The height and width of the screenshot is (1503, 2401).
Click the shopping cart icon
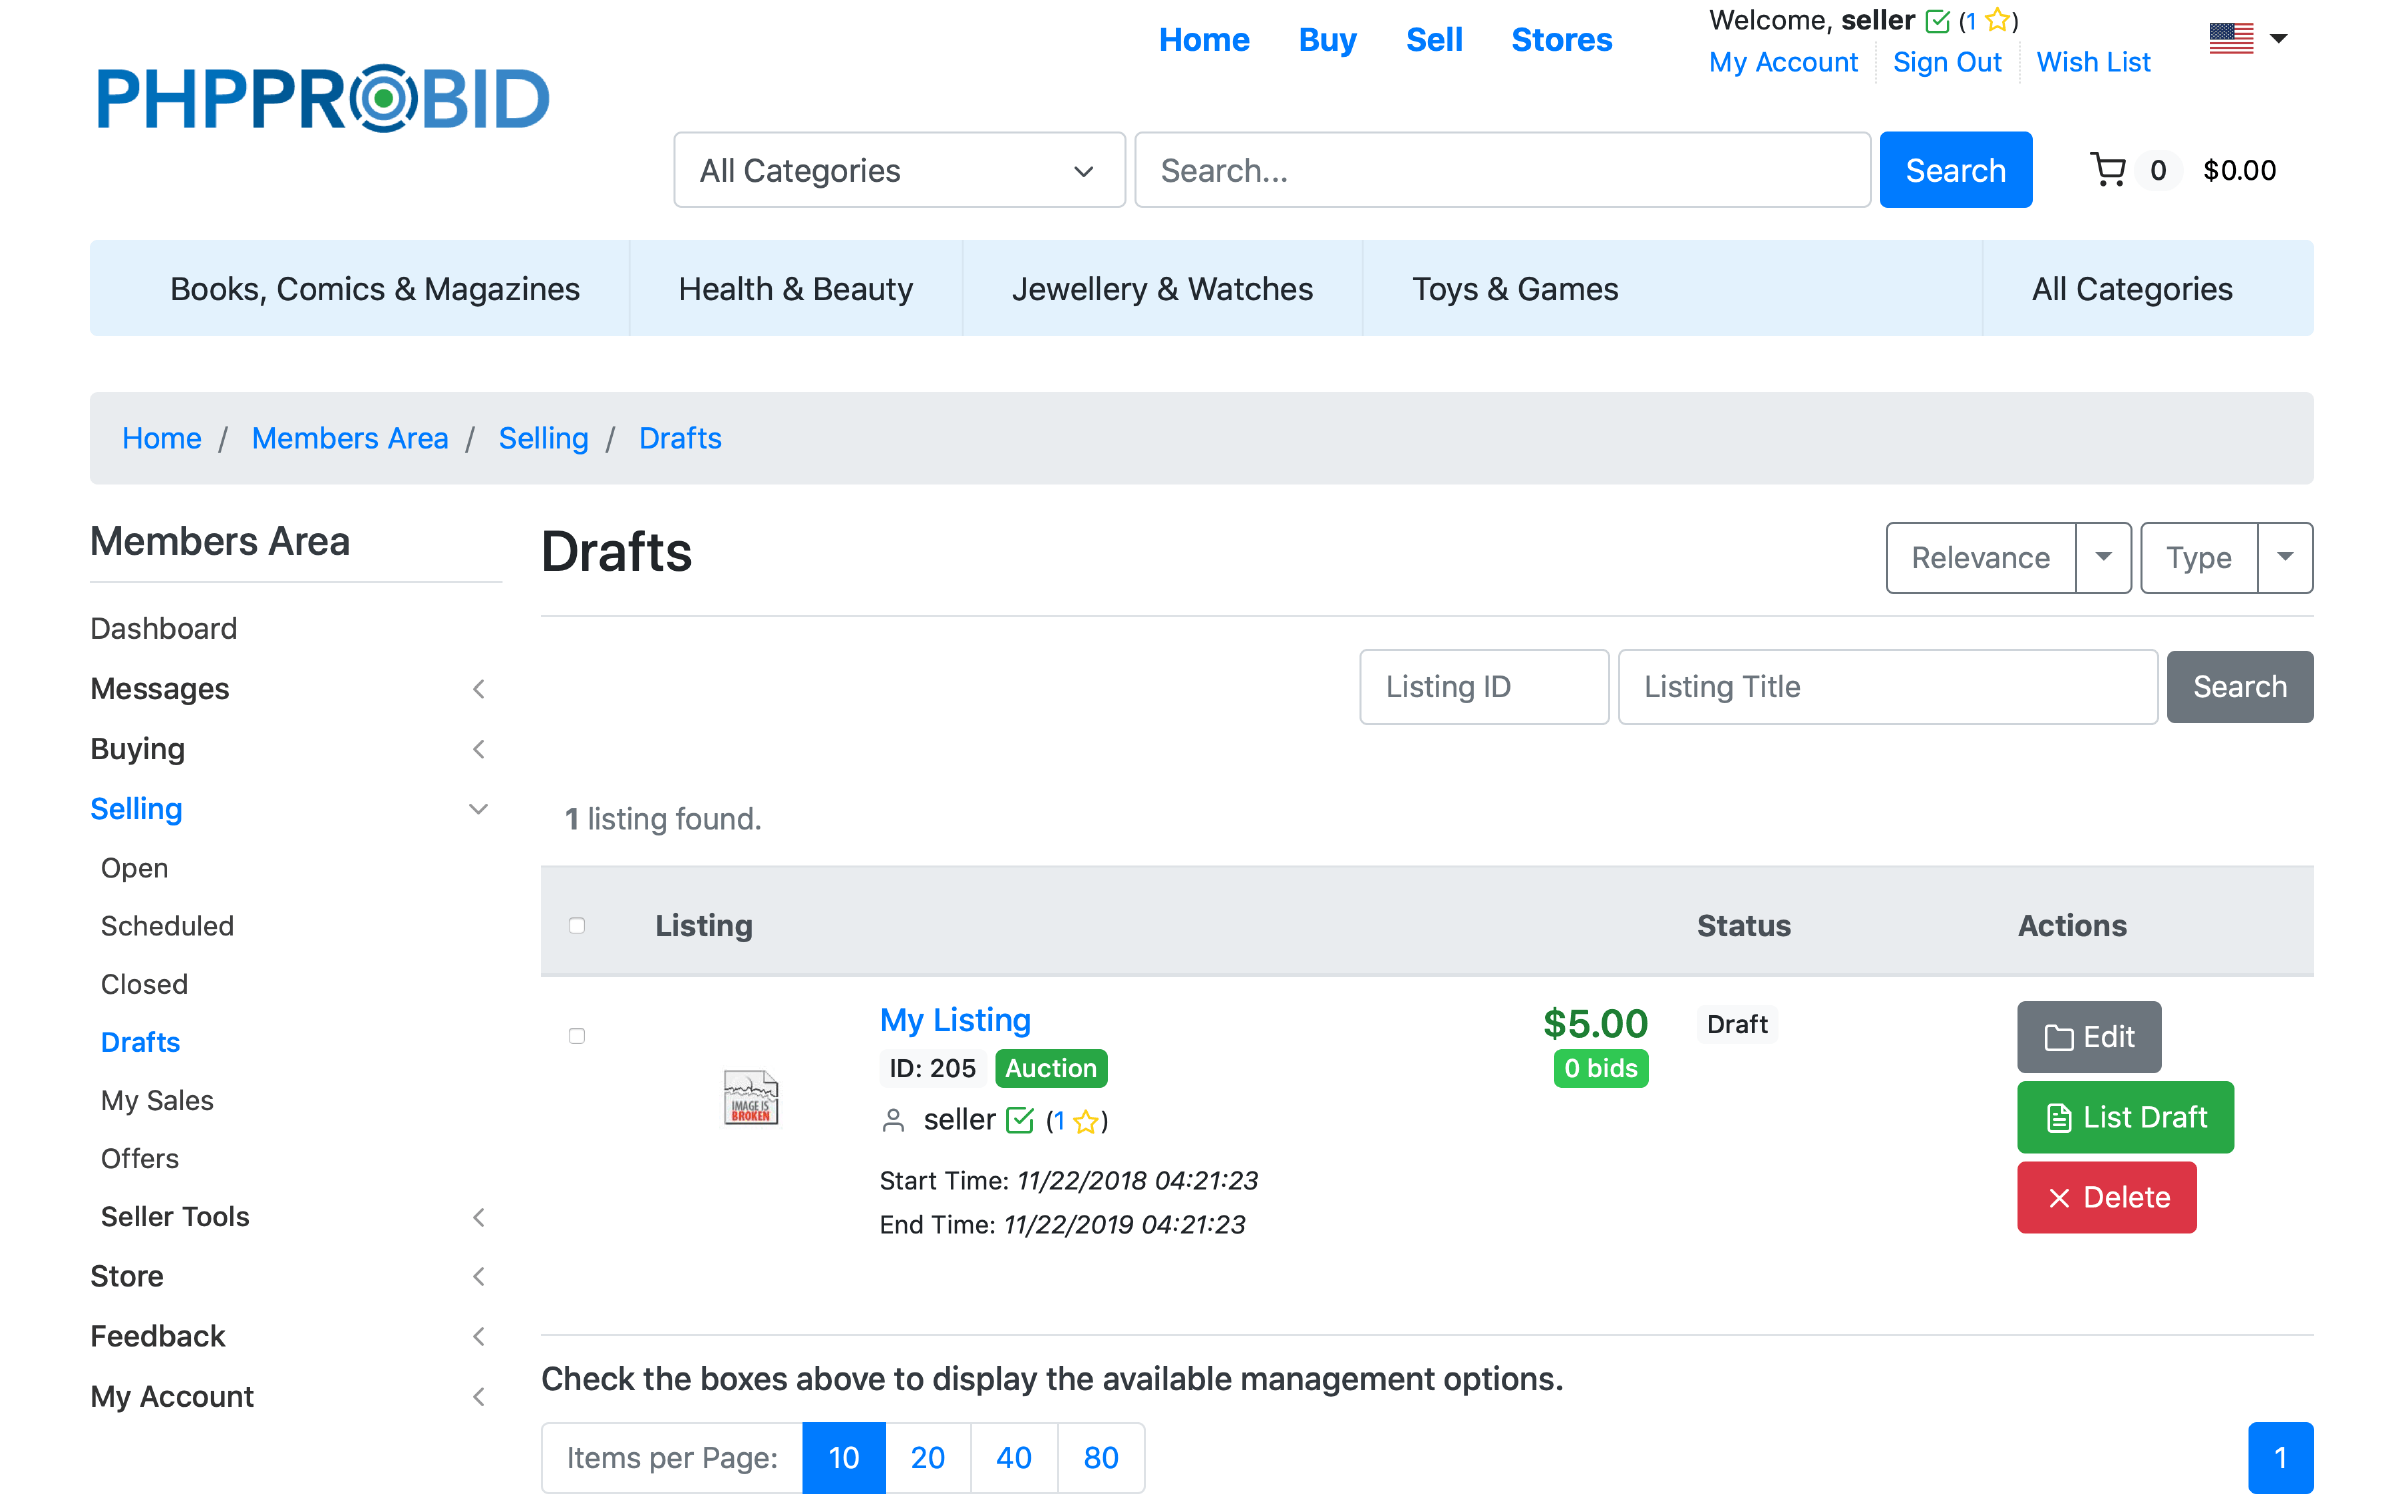click(2108, 170)
